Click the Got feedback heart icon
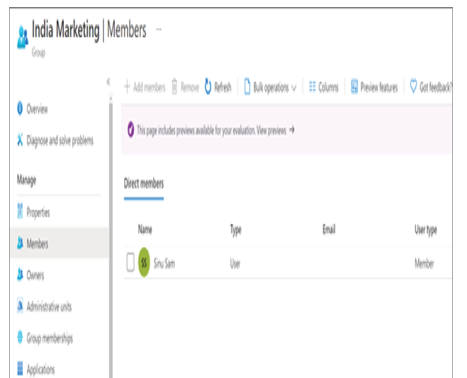This screenshot has width=467, height=378. click(x=413, y=86)
